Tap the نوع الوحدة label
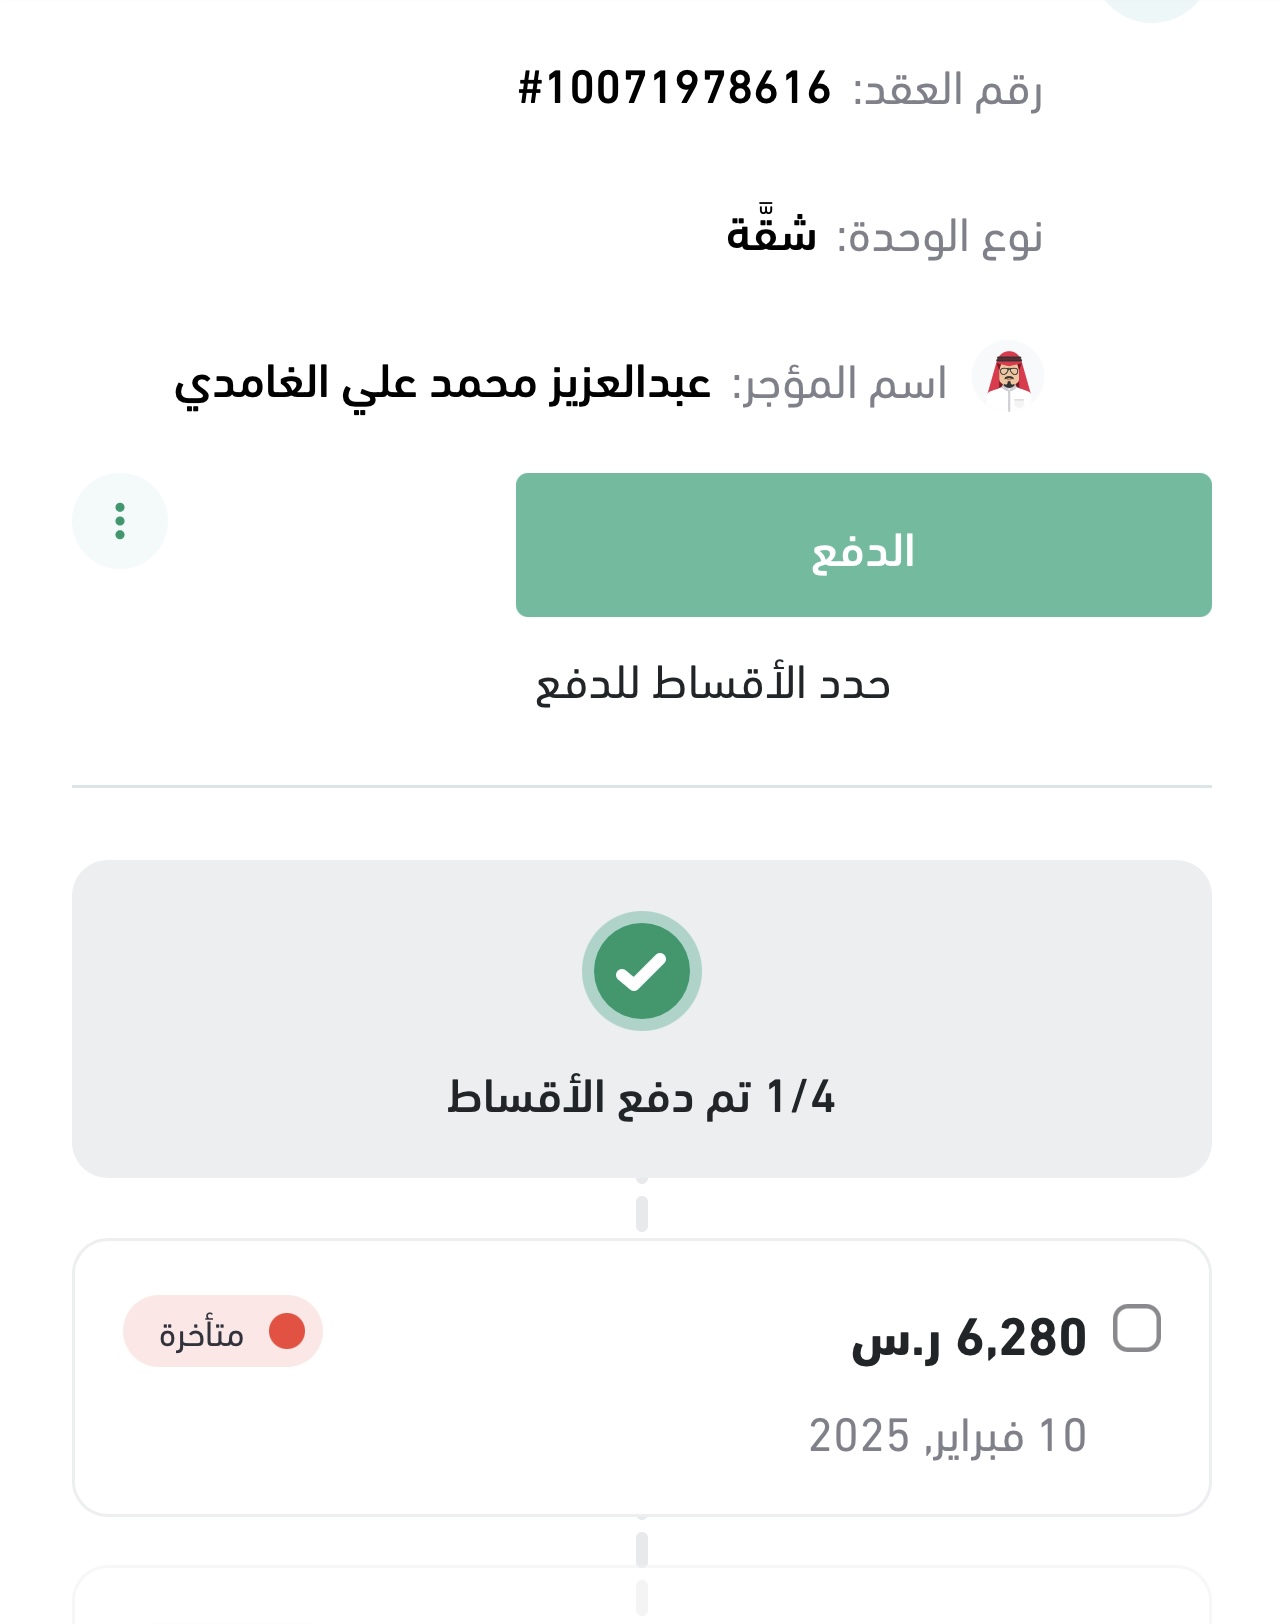The image size is (1284, 1624). pos(939,238)
